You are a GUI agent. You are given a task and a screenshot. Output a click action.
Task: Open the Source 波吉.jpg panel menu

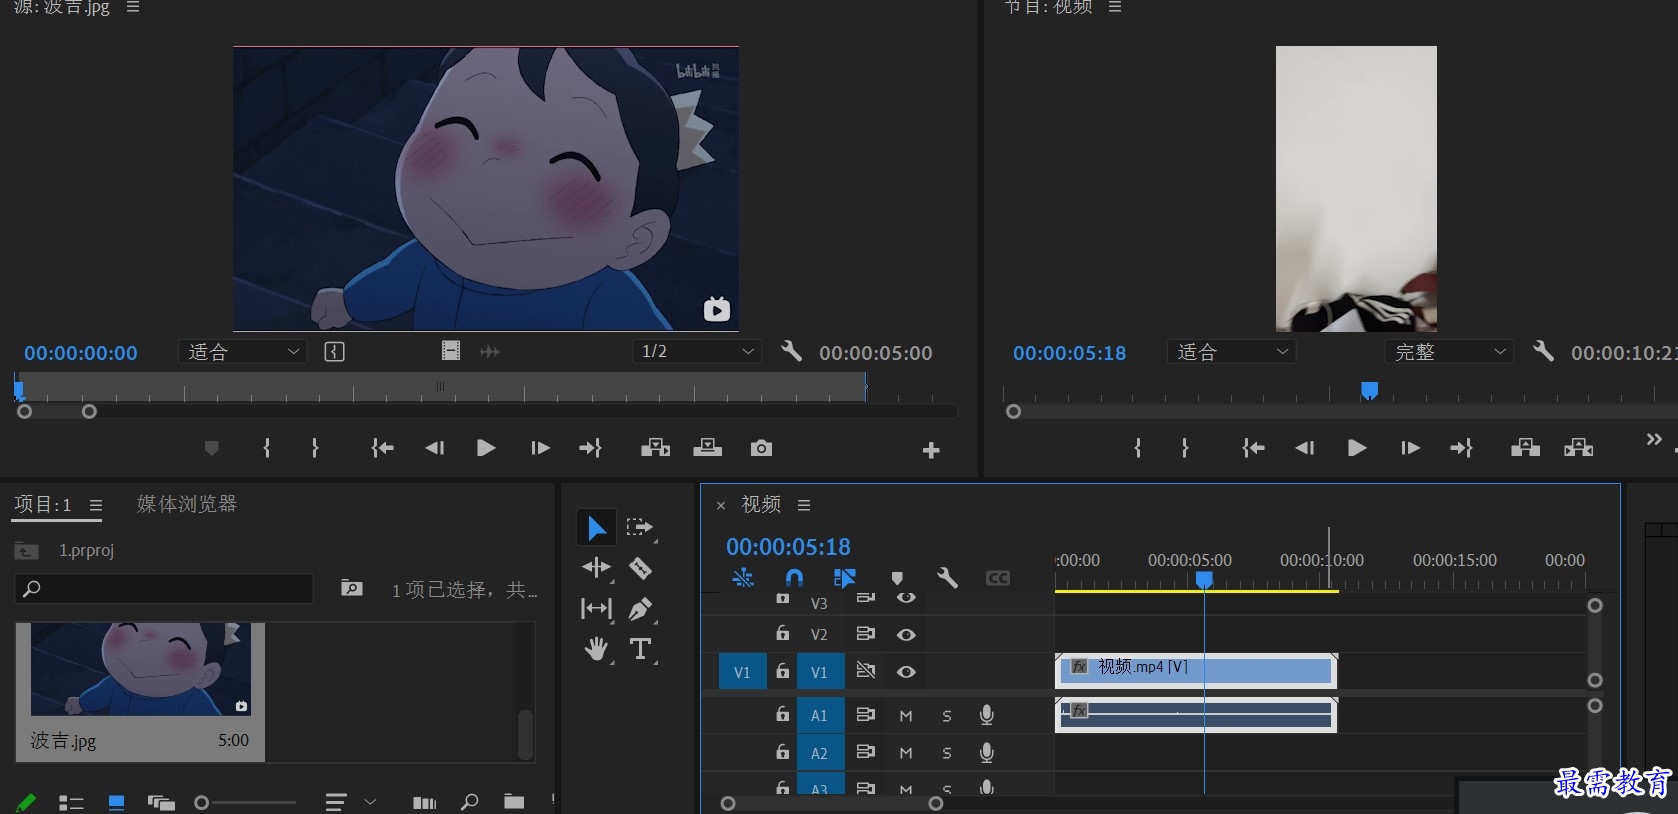(x=133, y=7)
